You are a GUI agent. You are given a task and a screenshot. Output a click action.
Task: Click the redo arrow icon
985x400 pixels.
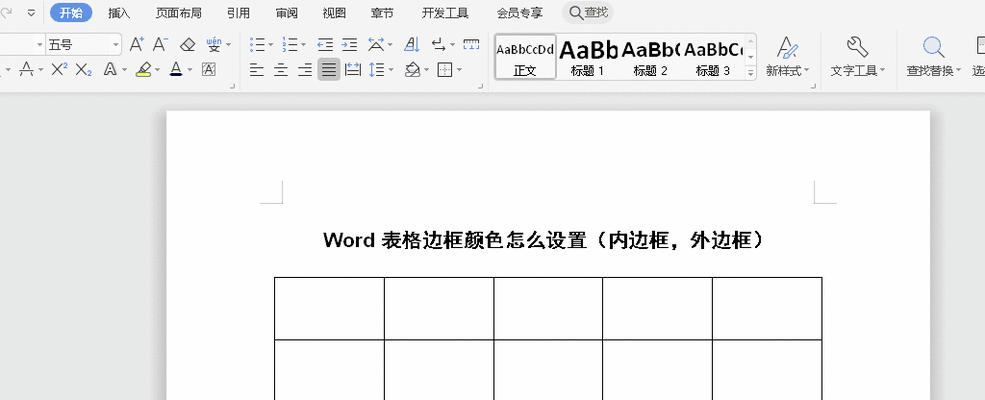[6, 12]
